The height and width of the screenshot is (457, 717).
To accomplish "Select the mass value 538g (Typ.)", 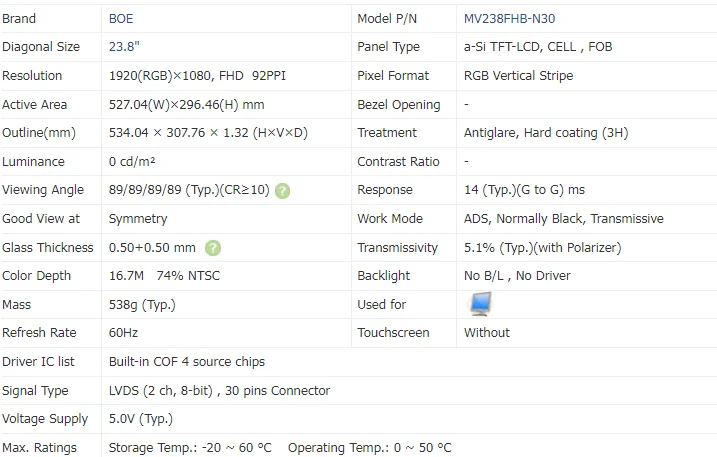I will click(x=142, y=305).
